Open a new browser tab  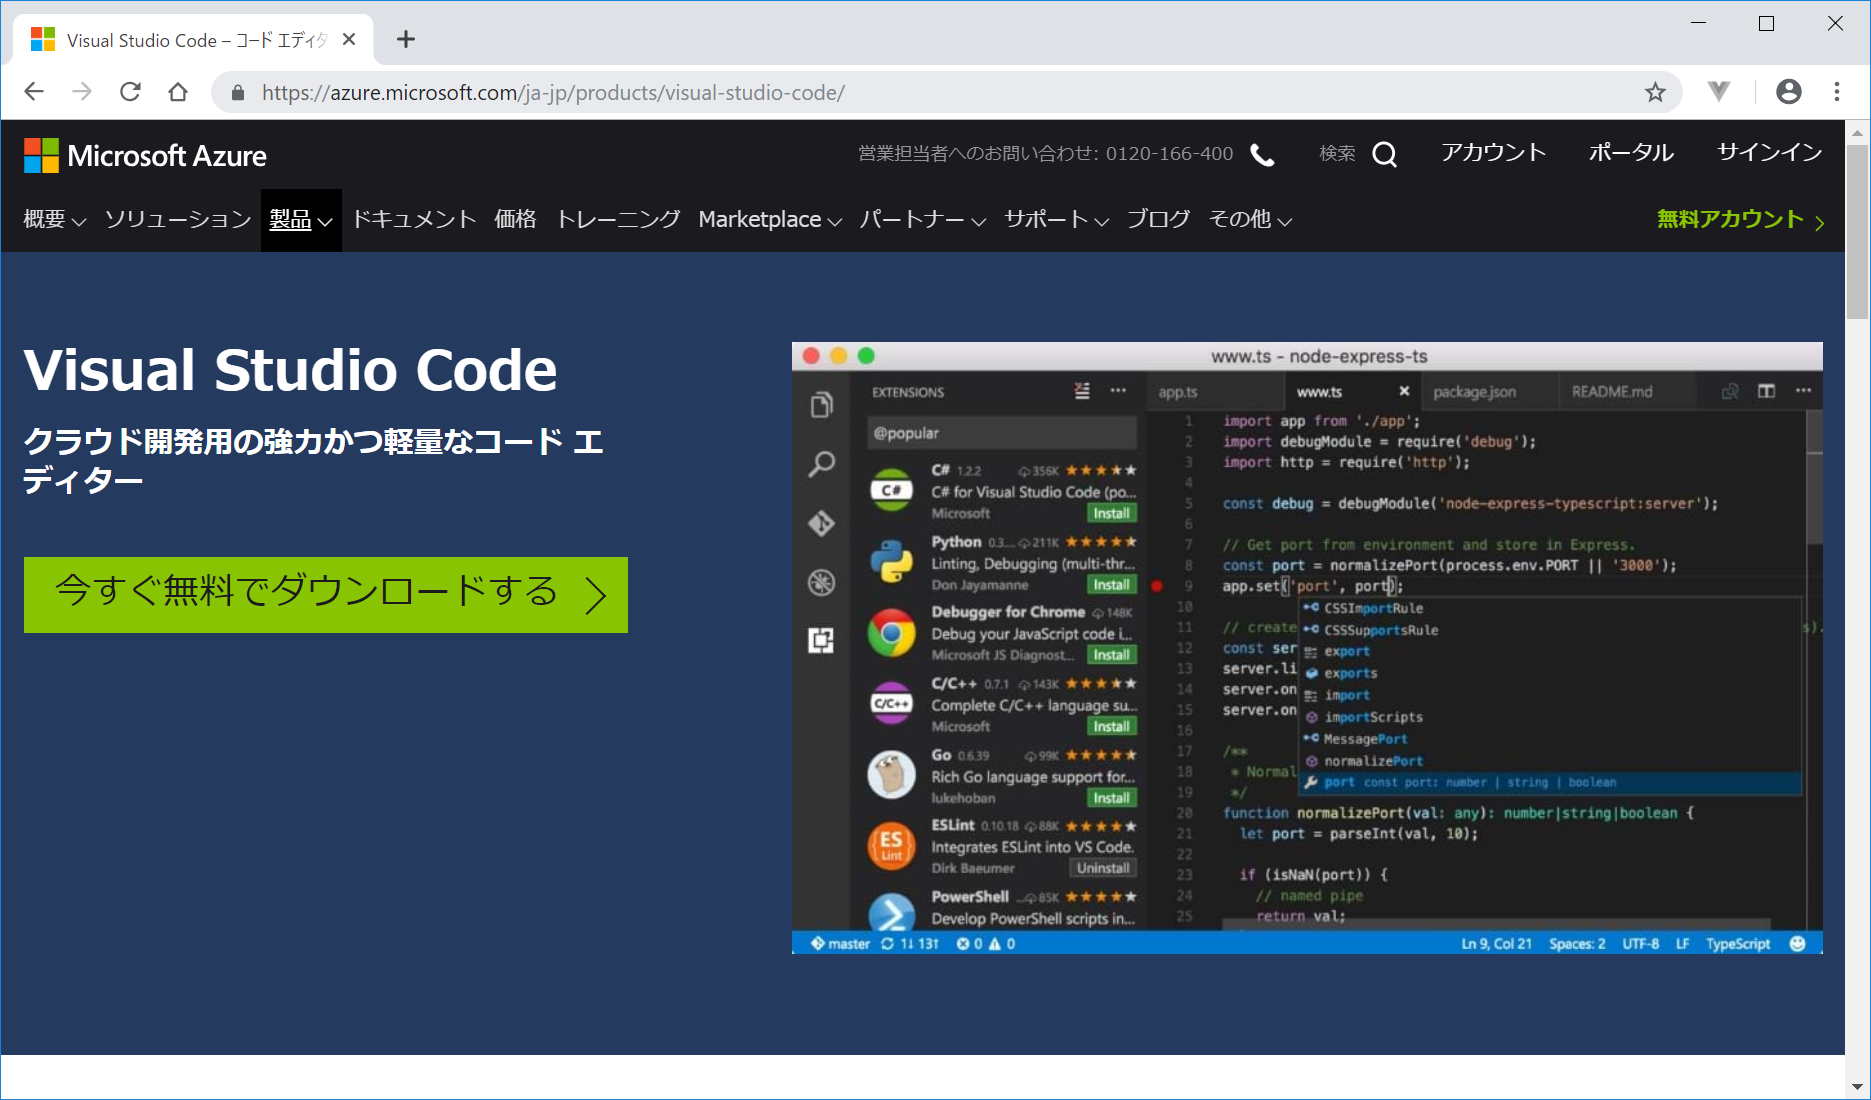(x=405, y=40)
